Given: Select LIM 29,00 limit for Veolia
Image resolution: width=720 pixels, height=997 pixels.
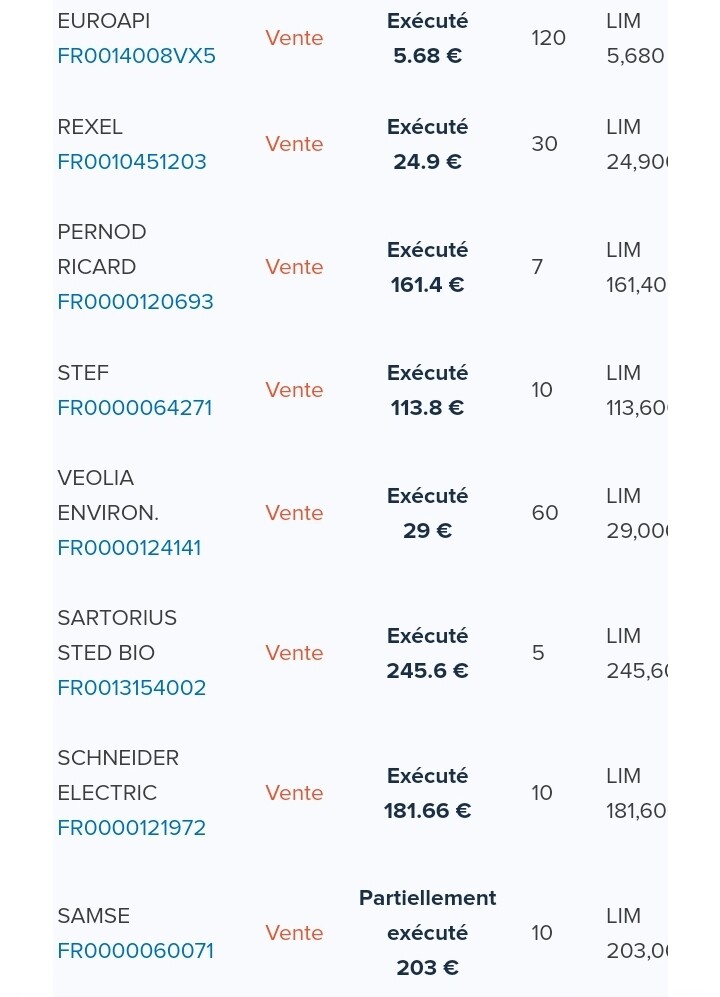Looking at the screenshot, I should [x=636, y=513].
